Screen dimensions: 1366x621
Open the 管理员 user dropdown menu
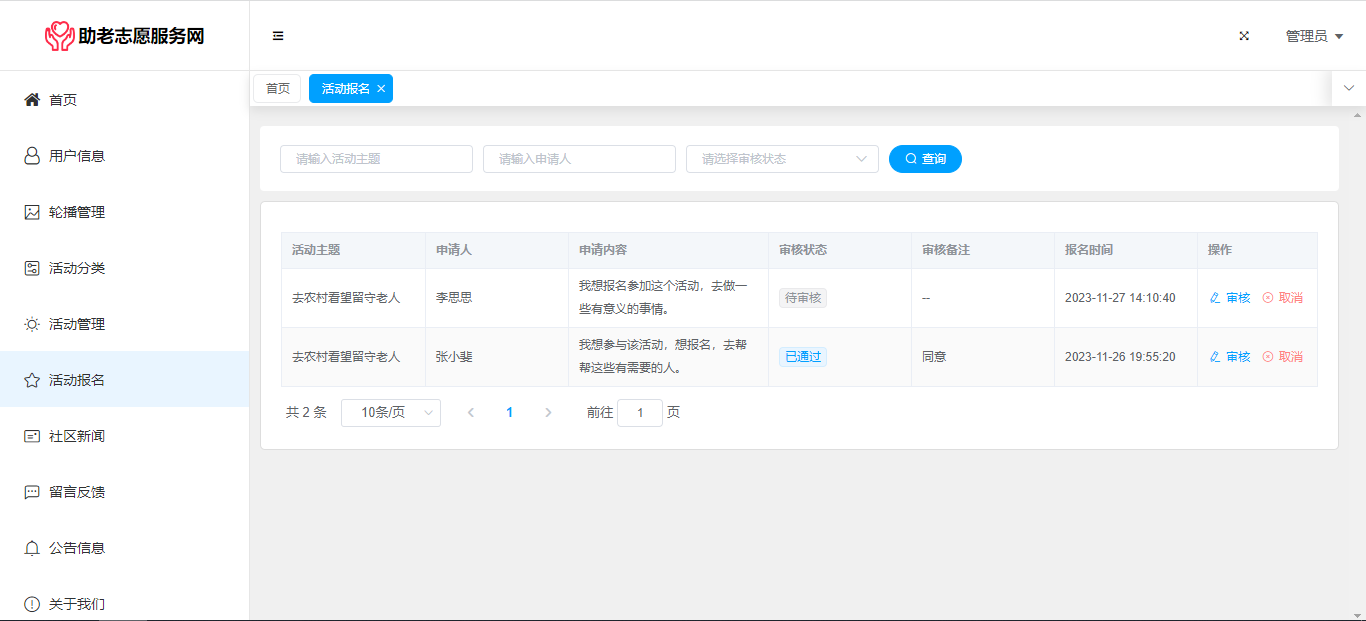tap(1313, 36)
